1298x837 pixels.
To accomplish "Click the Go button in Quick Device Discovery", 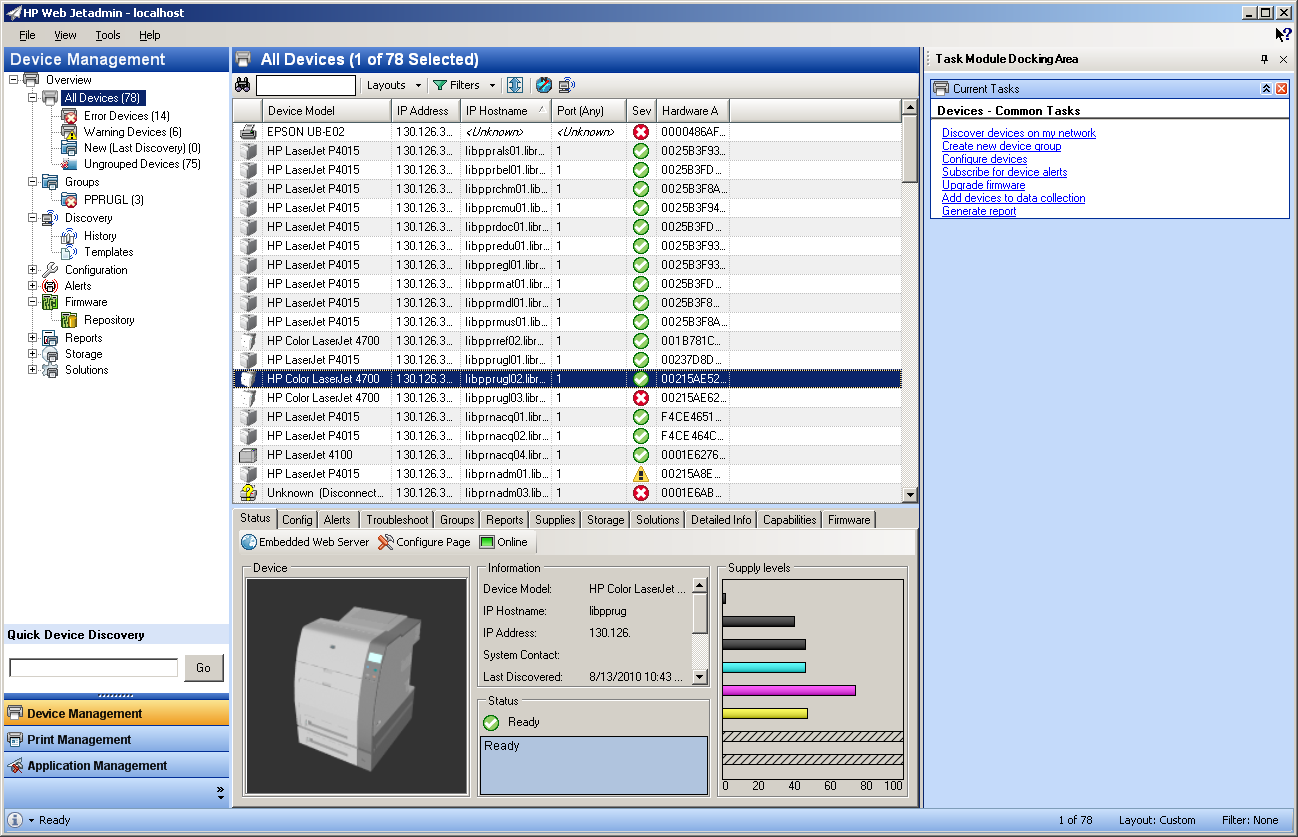I will pos(204,668).
